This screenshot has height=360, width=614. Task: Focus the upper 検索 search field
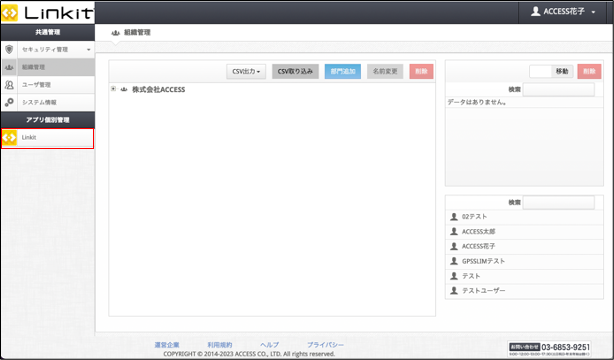click(558, 90)
